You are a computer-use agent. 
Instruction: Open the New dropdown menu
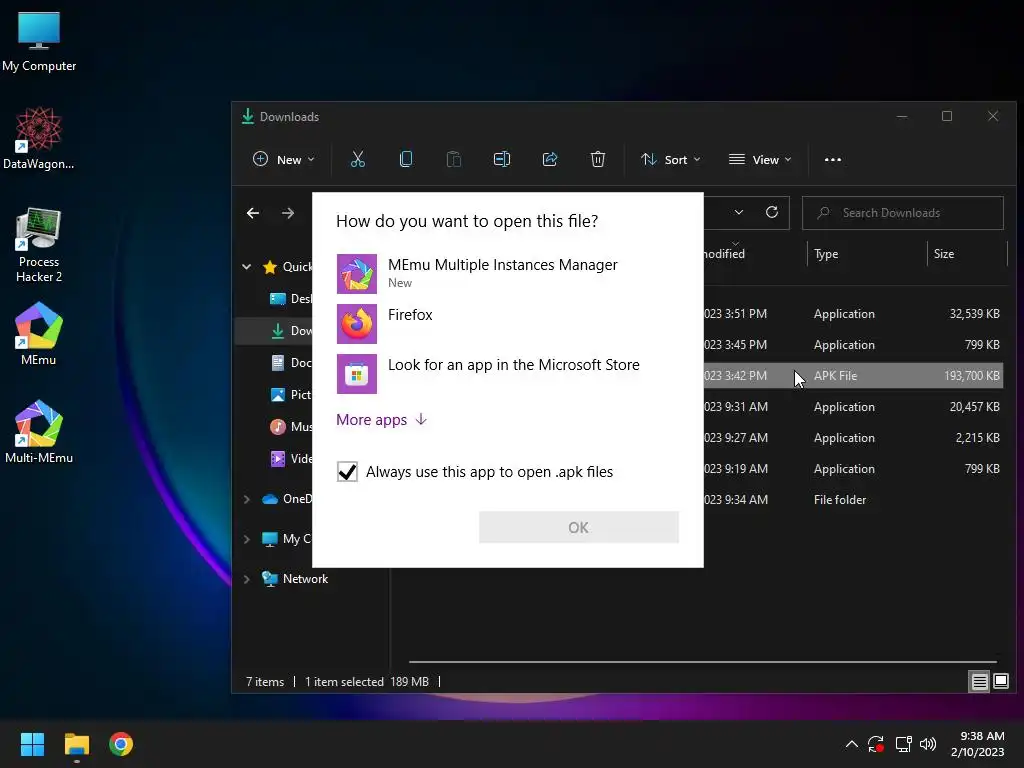pos(283,159)
